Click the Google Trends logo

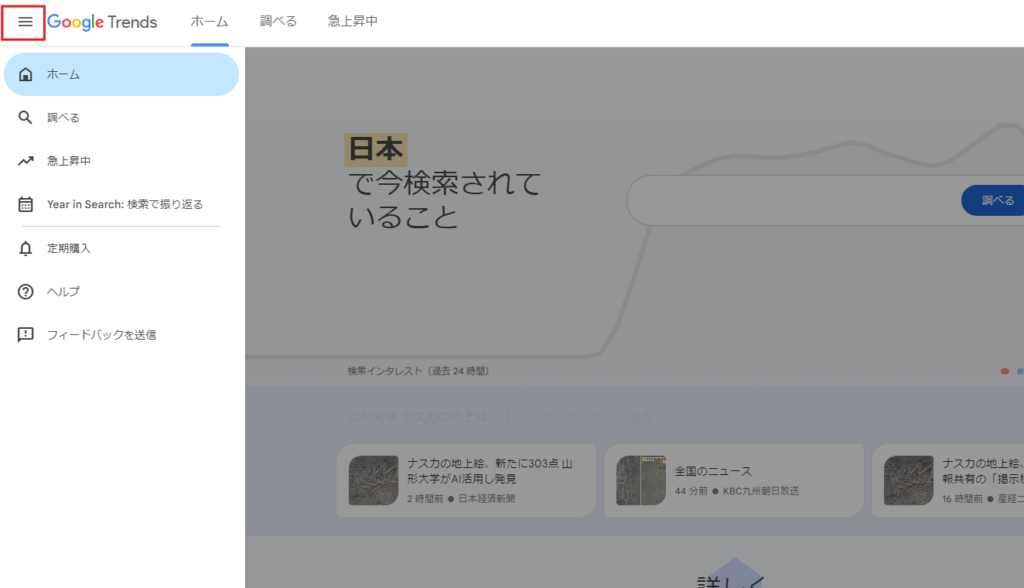coord(104,21)
